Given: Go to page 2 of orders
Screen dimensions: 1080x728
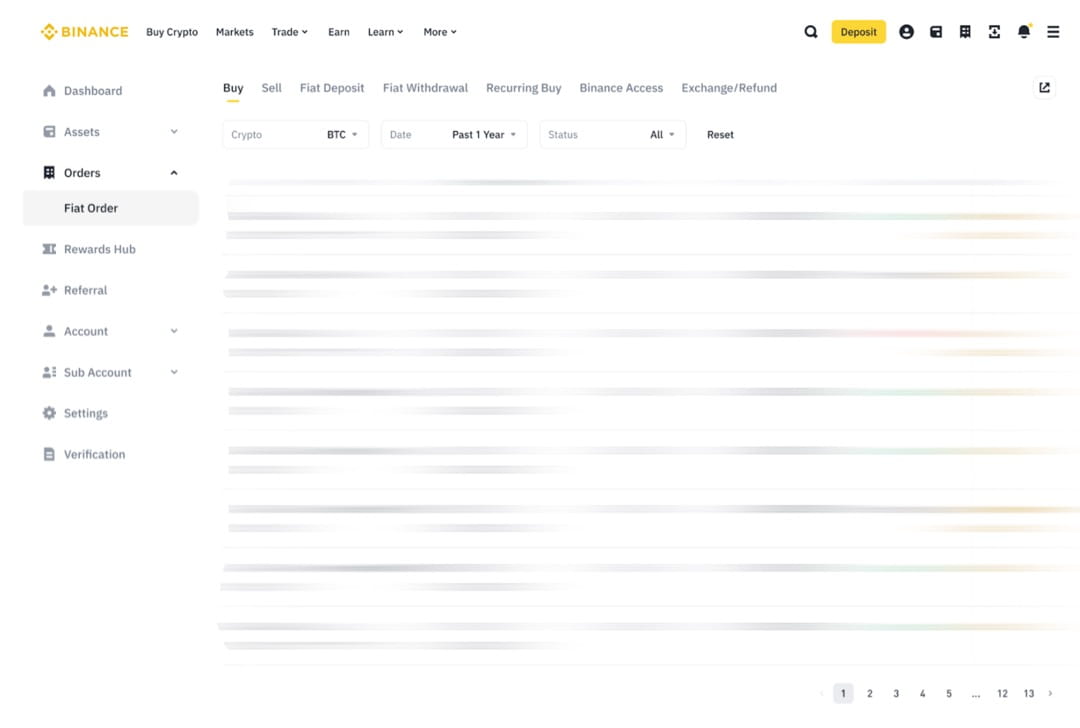Looking at the screenshot, I should [870, 693].
